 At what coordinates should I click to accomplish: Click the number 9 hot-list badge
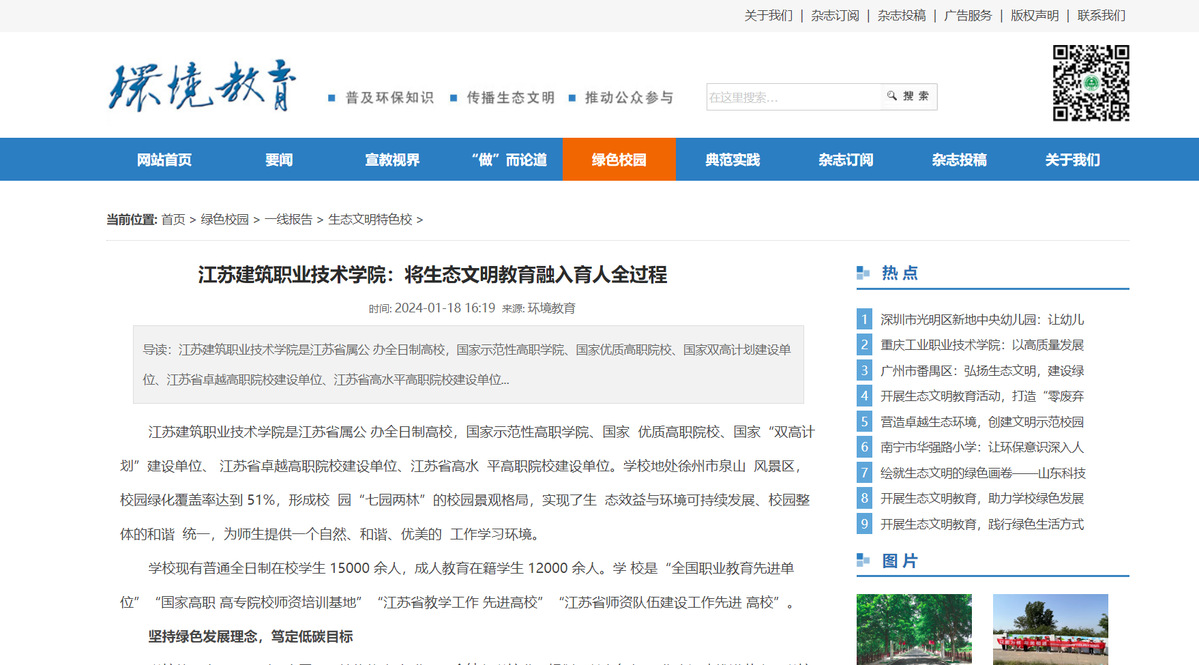point(864,524)
